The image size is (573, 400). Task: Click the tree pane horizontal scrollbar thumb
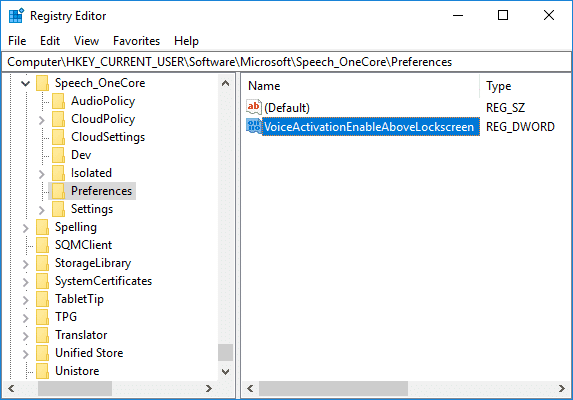click(x=75, y=388)
